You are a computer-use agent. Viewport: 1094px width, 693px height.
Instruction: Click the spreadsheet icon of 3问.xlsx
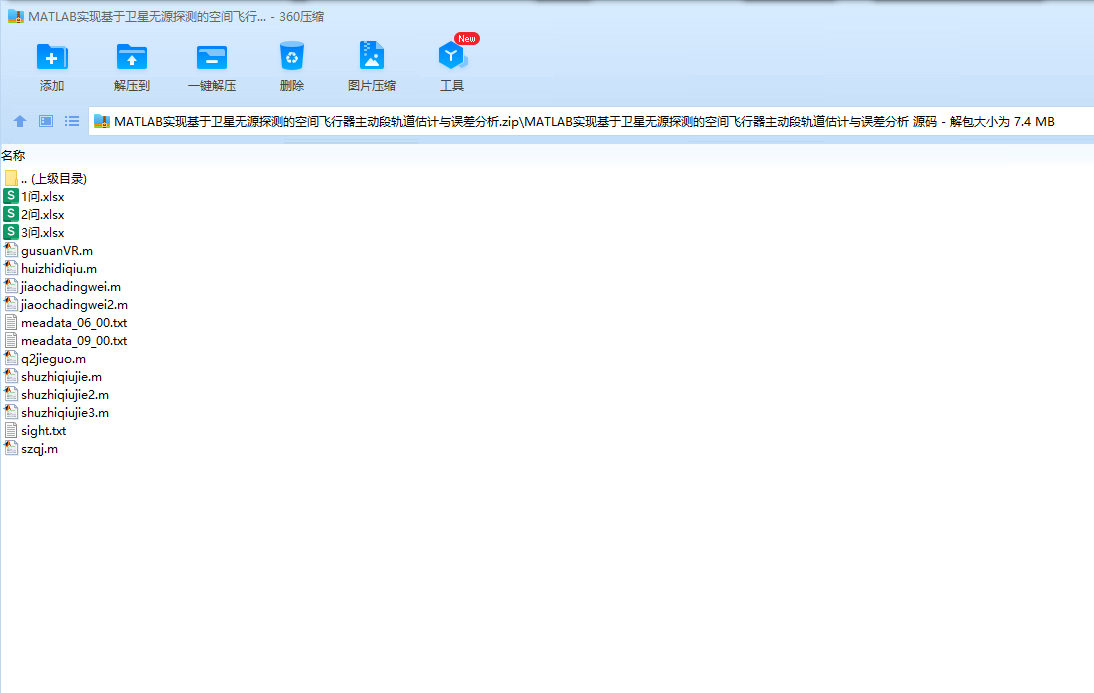(x=10, y=232)
